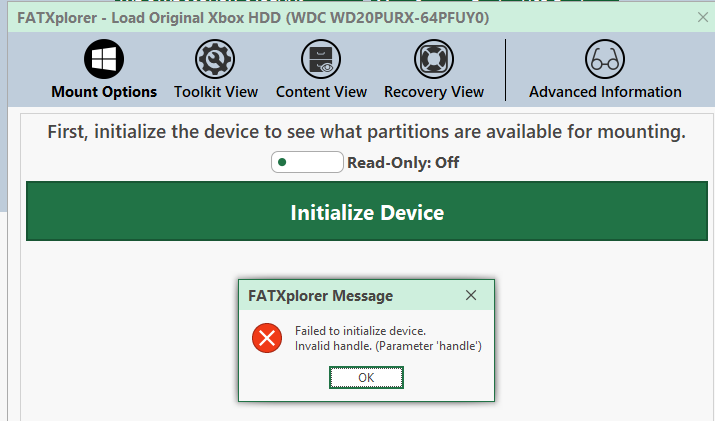This screenshot has width=715, height=421.
Task: Close the FATXplorer Message dialog
Action: tap(471, 295)
